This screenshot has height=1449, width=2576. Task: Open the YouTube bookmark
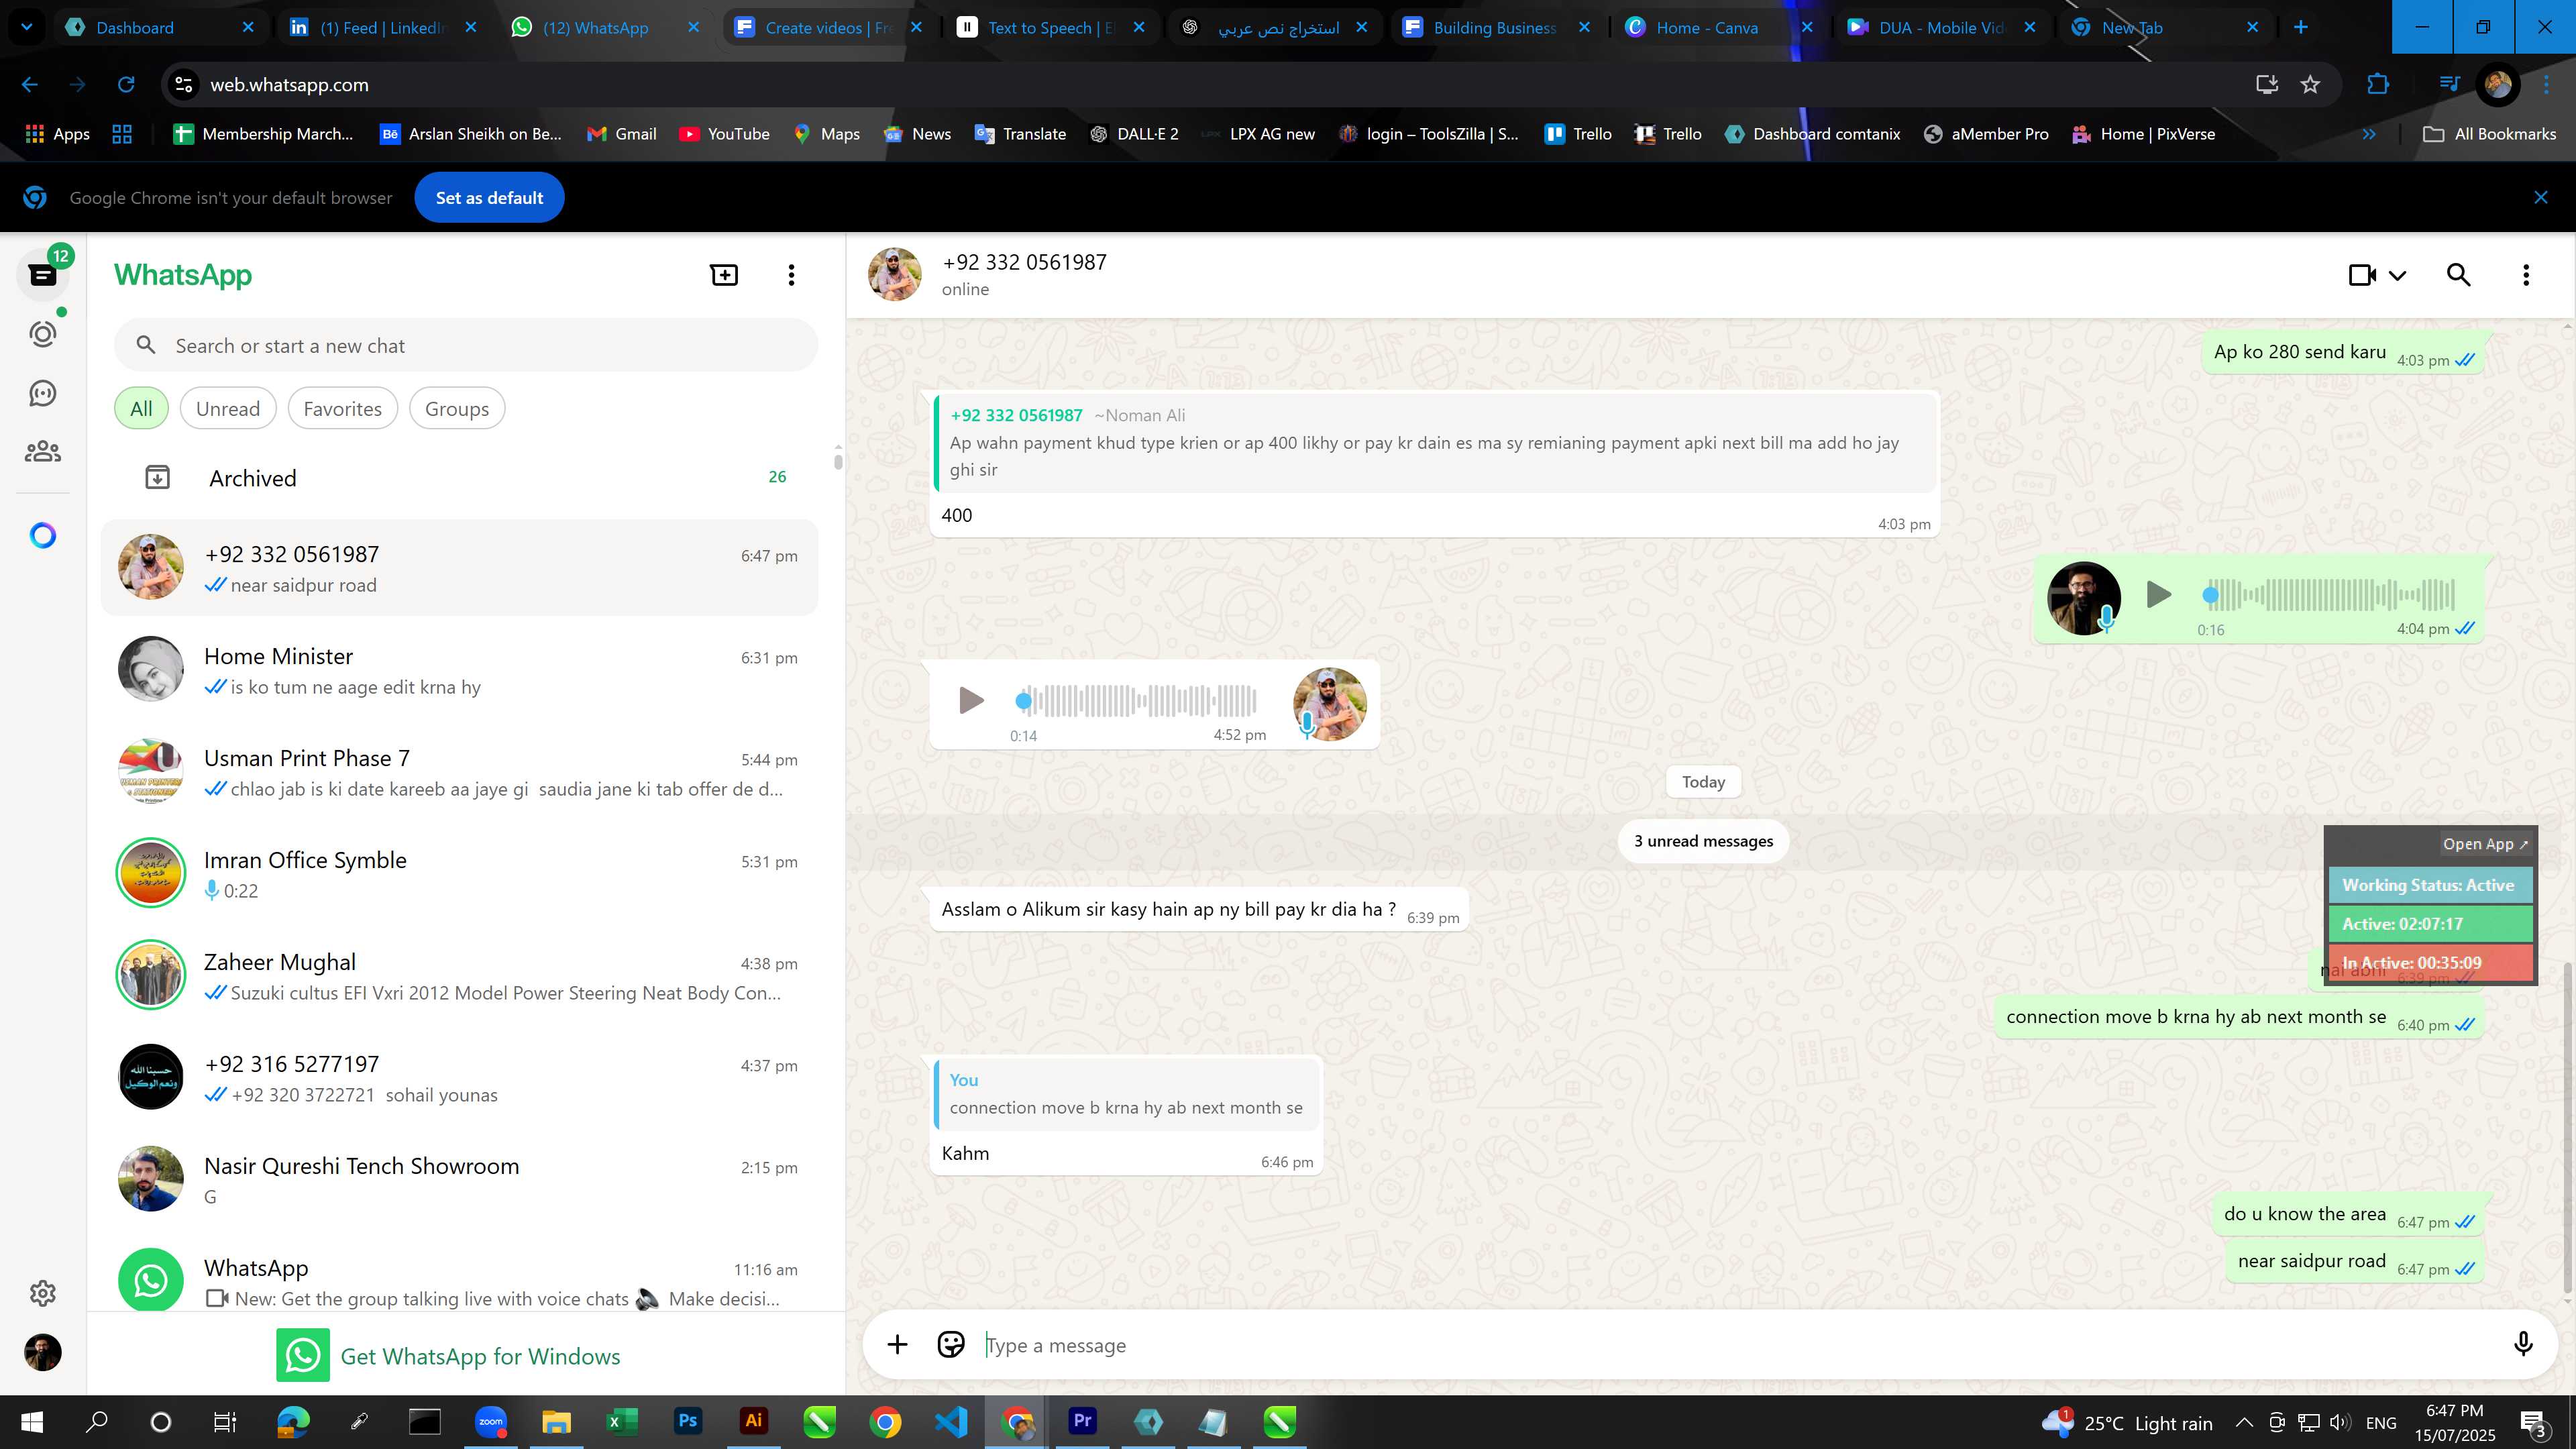coord(724,134)
